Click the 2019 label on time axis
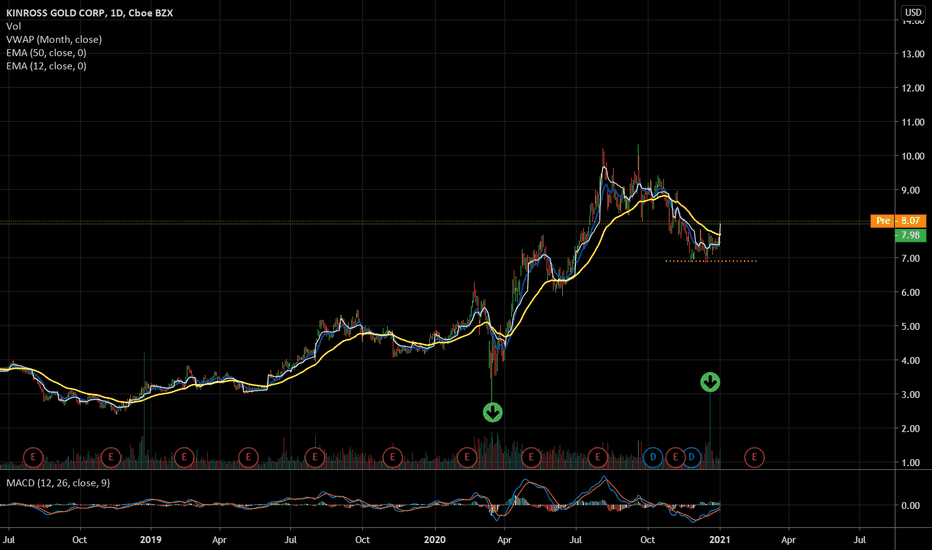The image size is (932, 550). point(151,540)
